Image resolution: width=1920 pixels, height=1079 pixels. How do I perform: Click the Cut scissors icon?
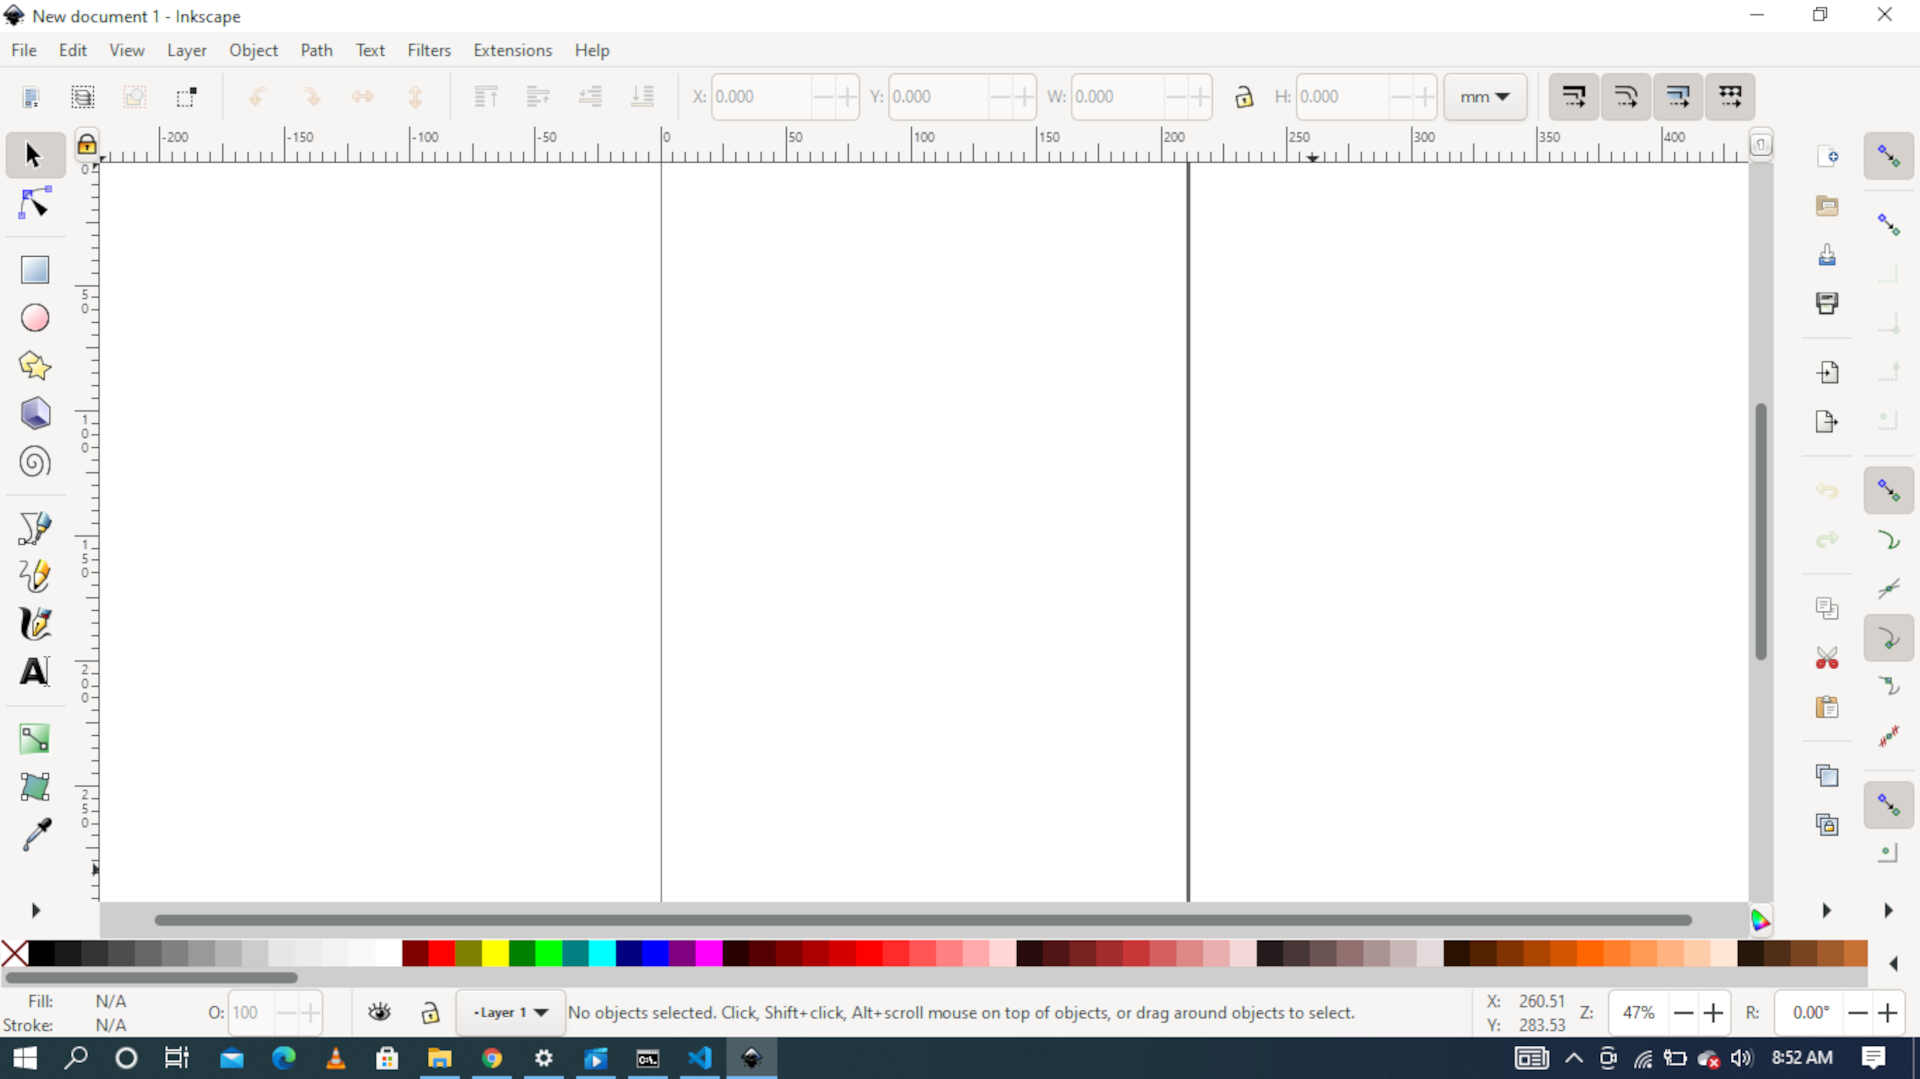(x=1827, y=658)
